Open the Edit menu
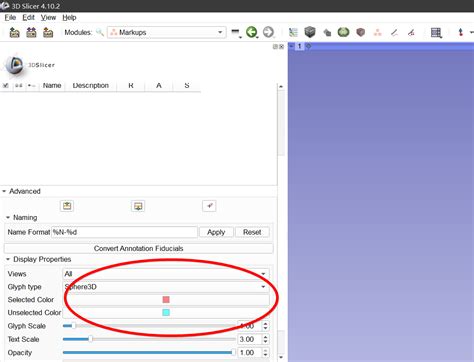This screenshot has width=474, height=362. [29, 17]
